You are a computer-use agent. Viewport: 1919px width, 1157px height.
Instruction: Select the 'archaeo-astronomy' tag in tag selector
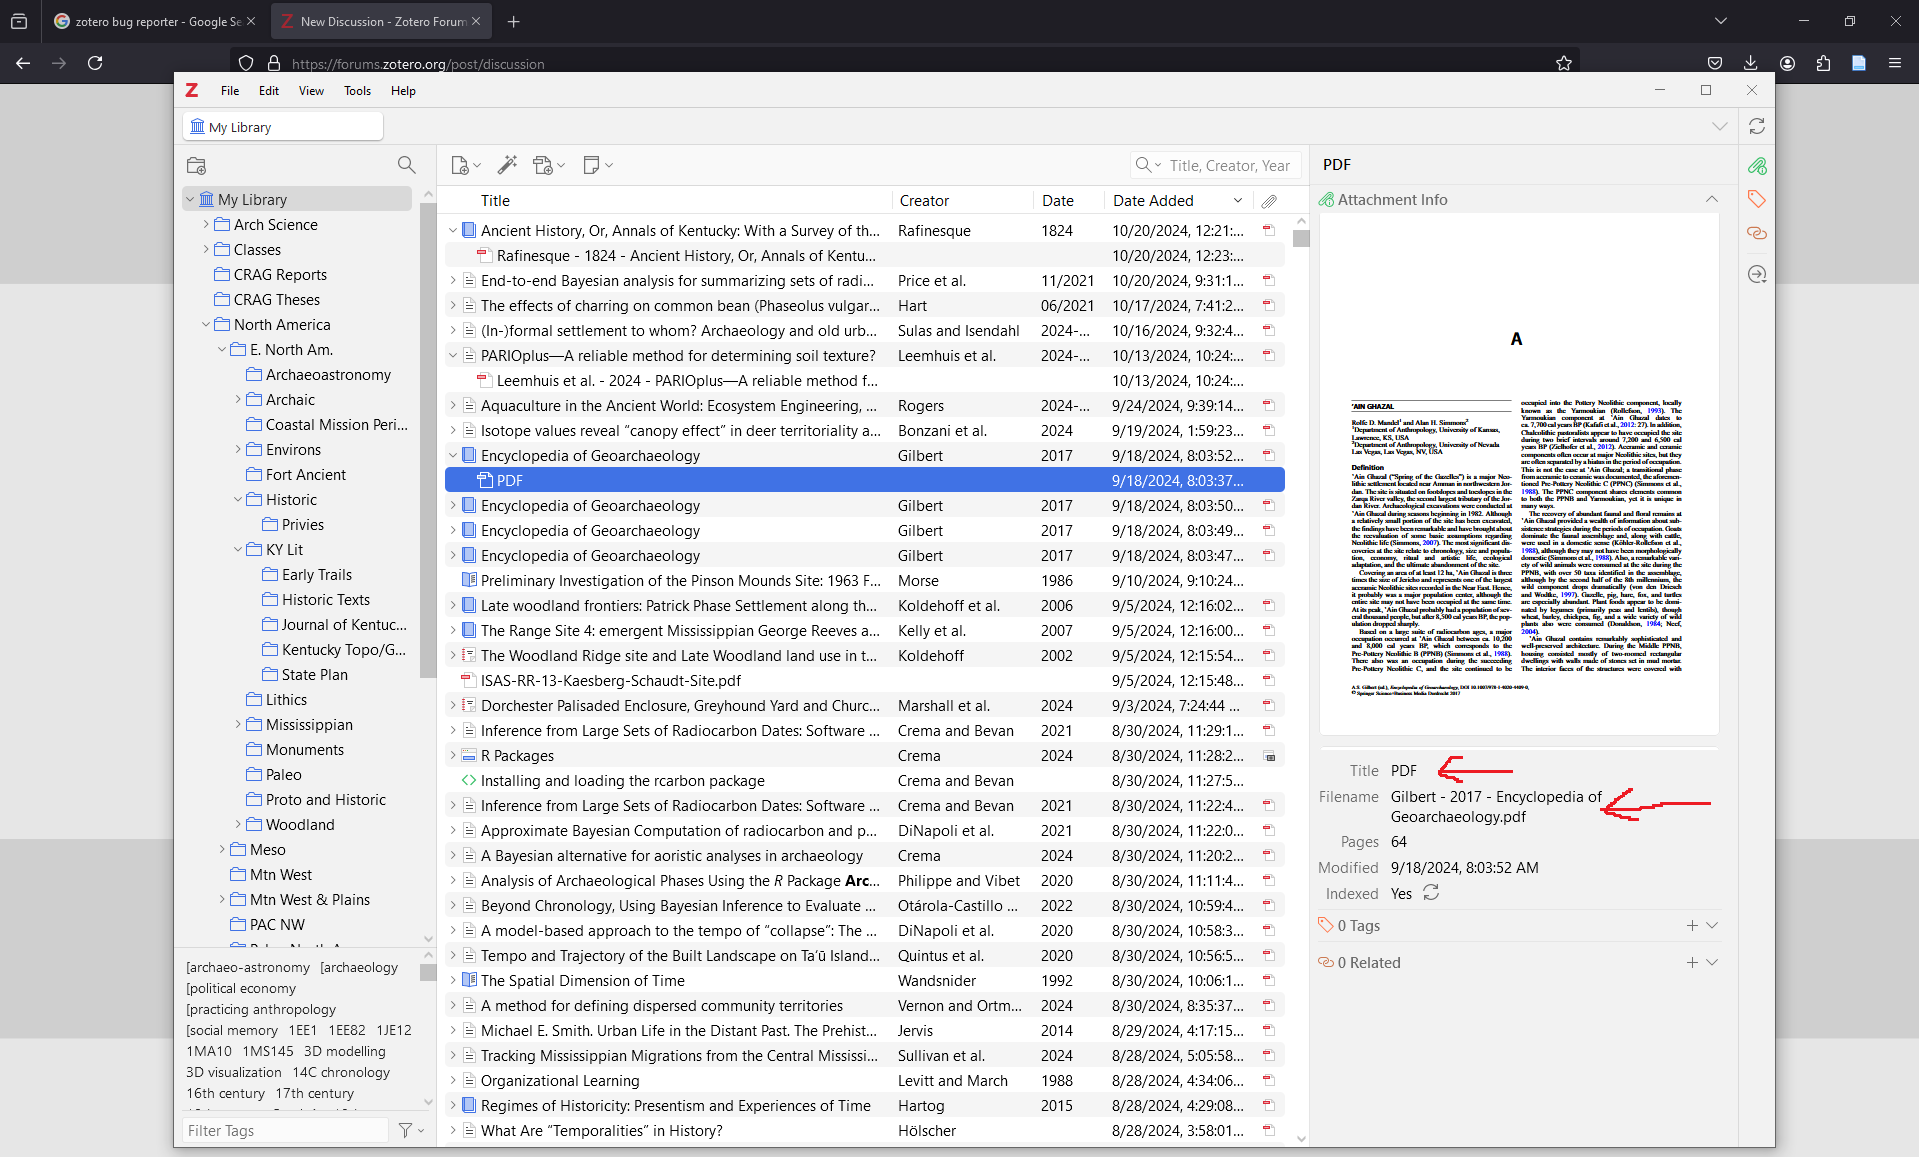[248, 968]
